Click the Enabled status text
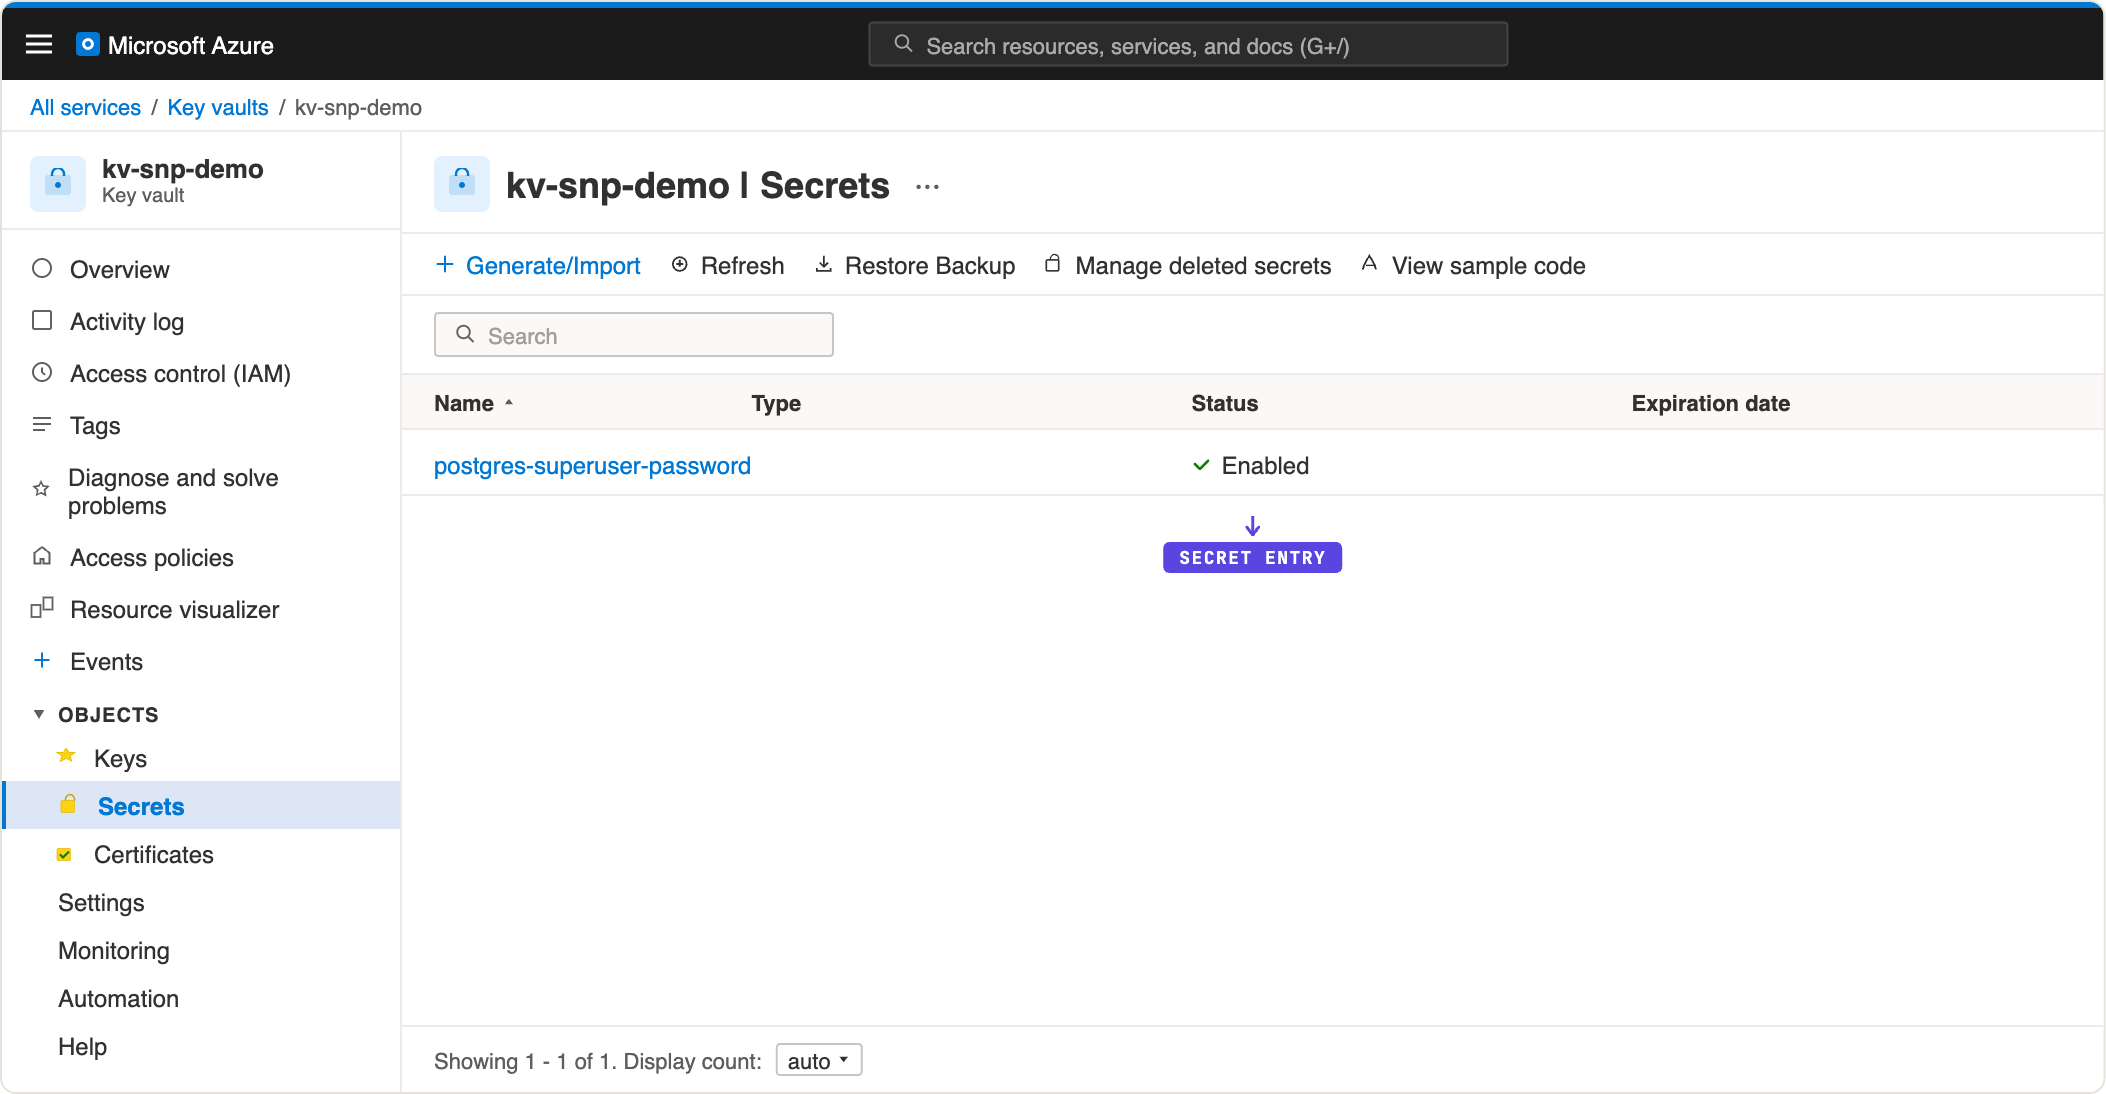2106x1094 pixels. [1265, 465]
